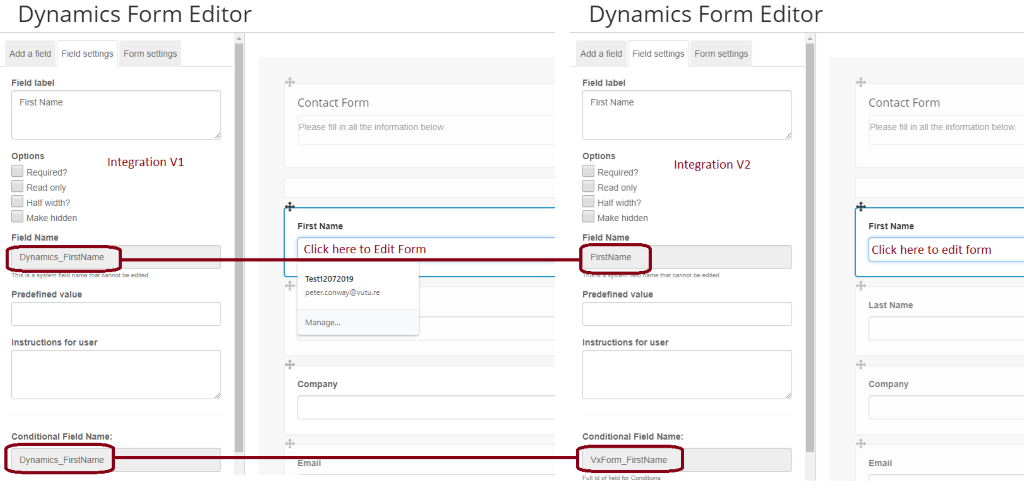This screenshot has height=494, width=1024.
Task: Click the move handle above right Company field
Action: point(861,365)
